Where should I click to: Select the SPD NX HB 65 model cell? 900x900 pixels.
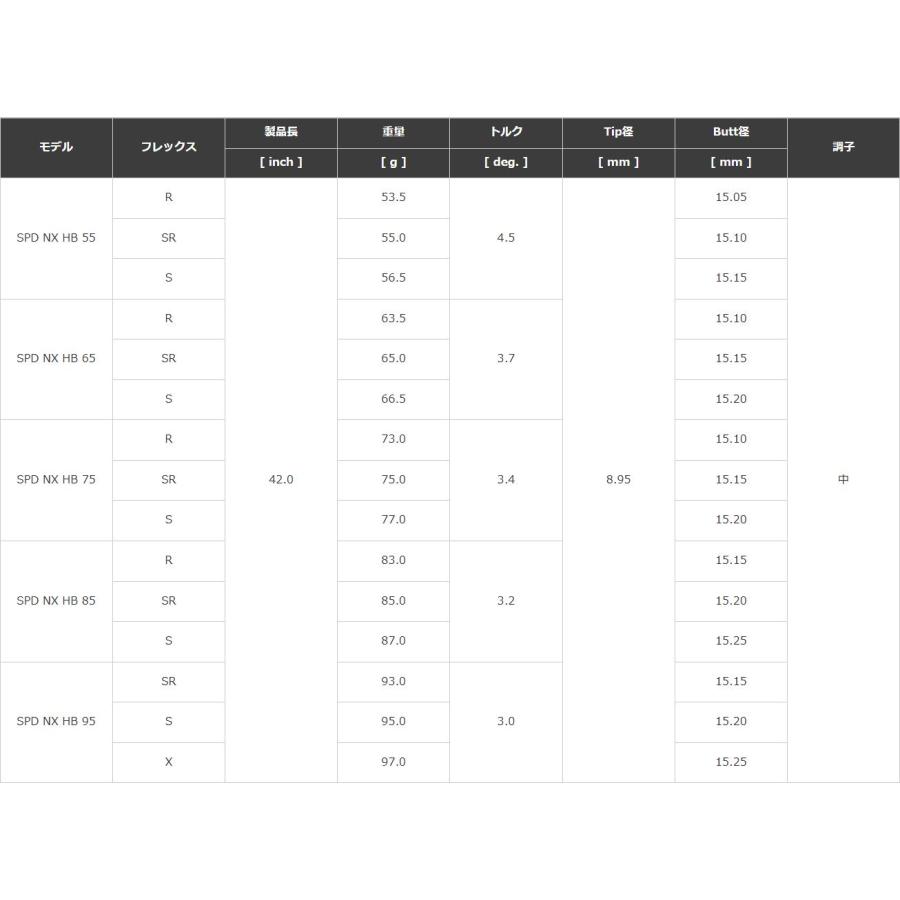pyautogui.click(x=56, y=359)
